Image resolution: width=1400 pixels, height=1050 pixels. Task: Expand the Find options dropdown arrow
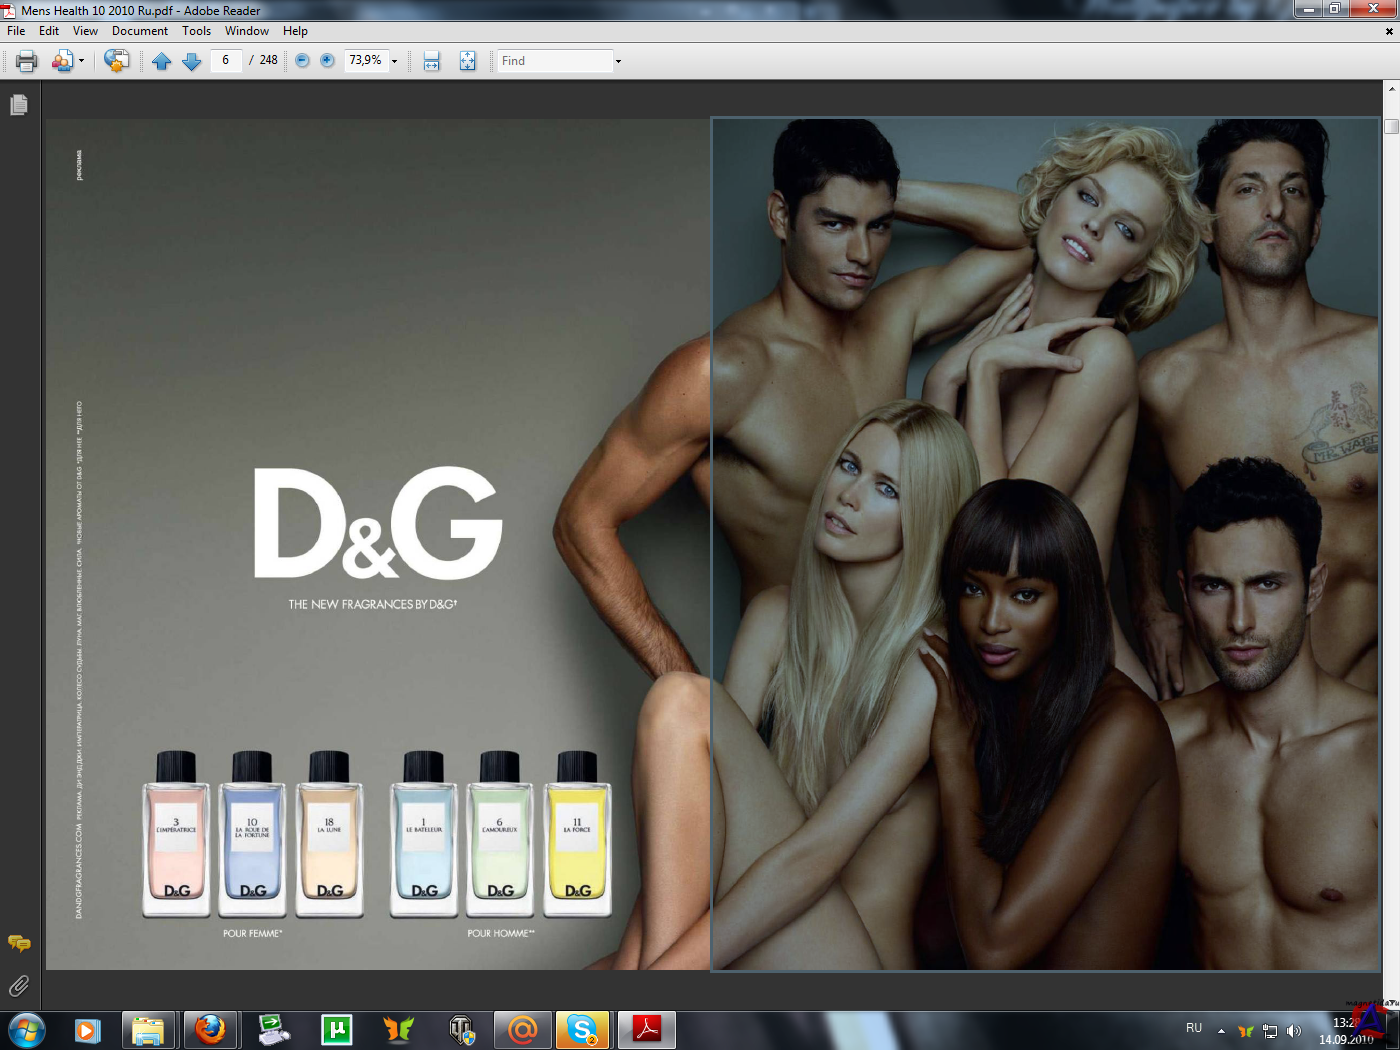(618, 62)
